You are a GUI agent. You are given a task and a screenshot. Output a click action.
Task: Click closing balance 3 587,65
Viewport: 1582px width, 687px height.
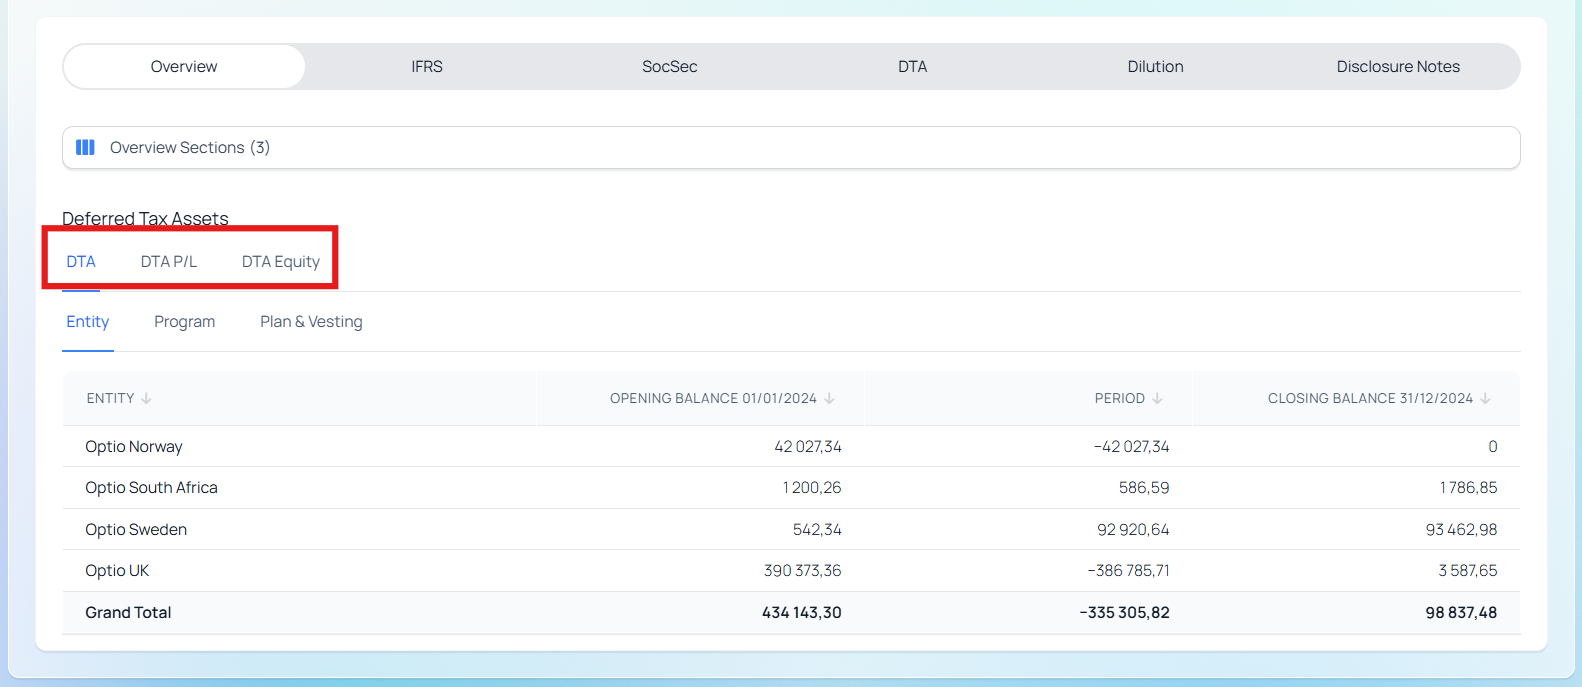1468,570
